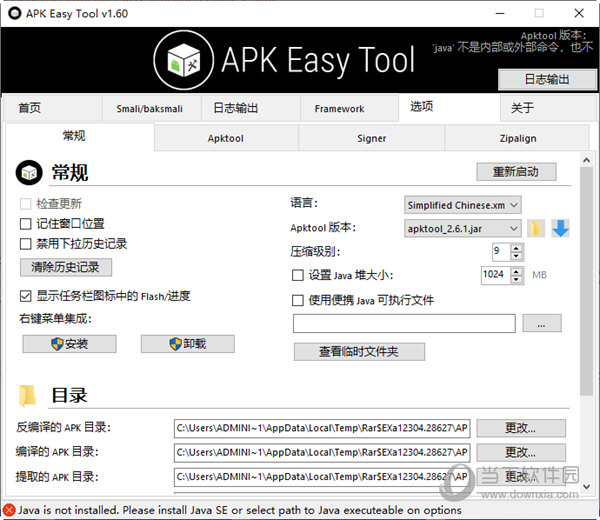This screenshot has width=600, height=520.
Task: Toggle the 检查更新 checkbox
Action: pyautogui.click(x=25, y=204)
